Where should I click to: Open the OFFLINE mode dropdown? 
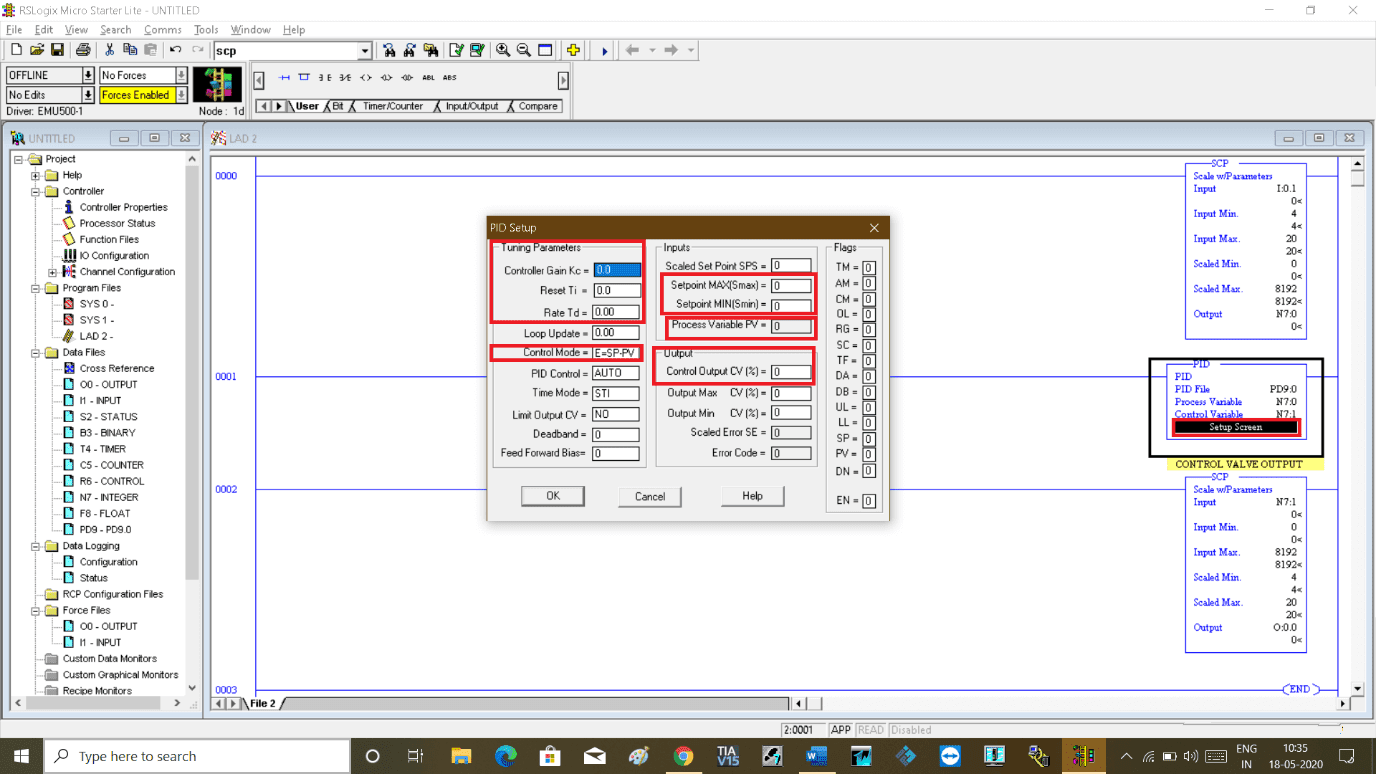pos(88,75)
